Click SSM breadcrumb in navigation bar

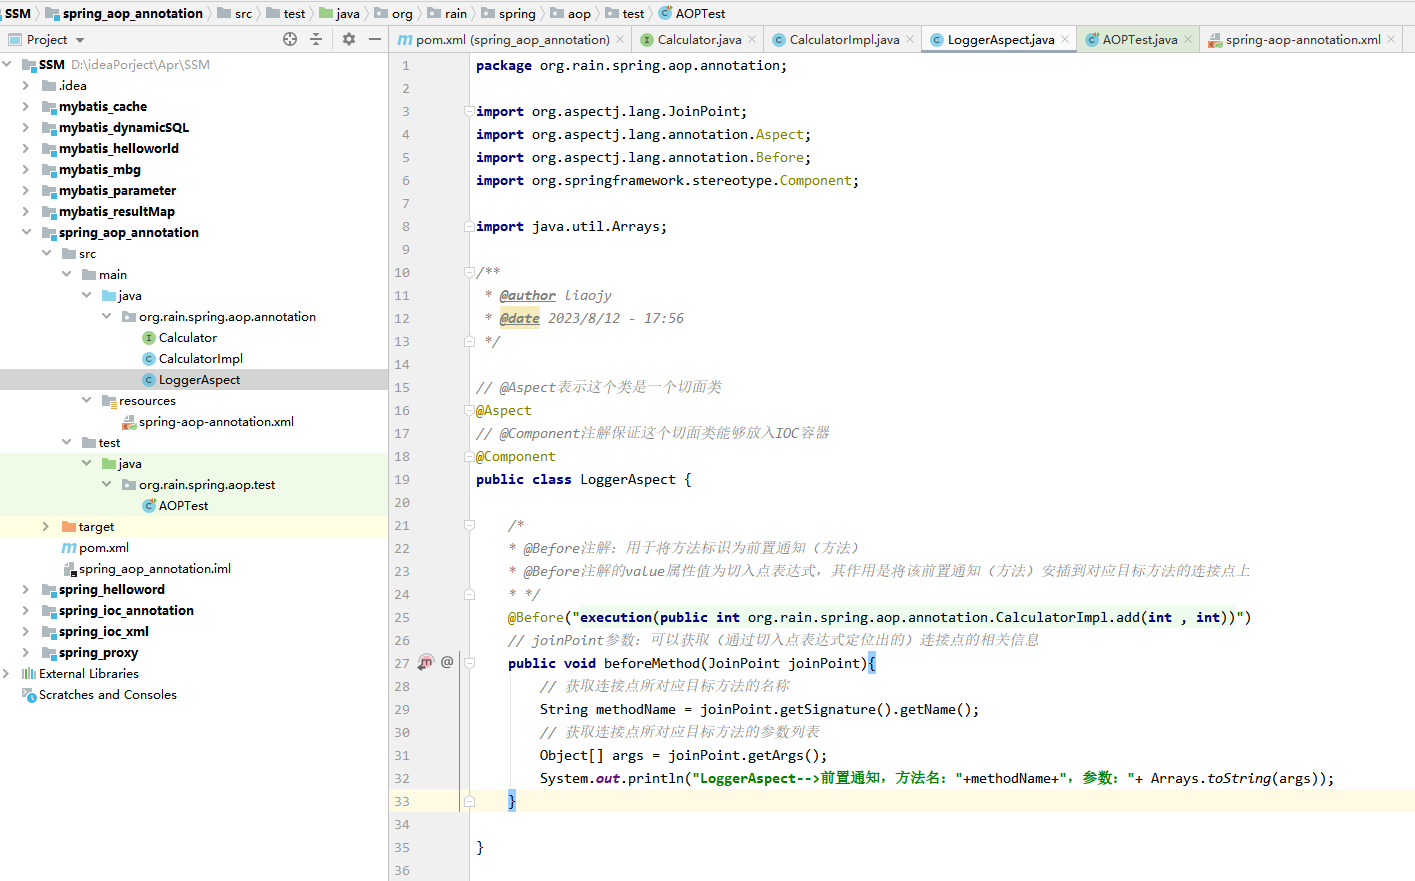click(18, 13)
